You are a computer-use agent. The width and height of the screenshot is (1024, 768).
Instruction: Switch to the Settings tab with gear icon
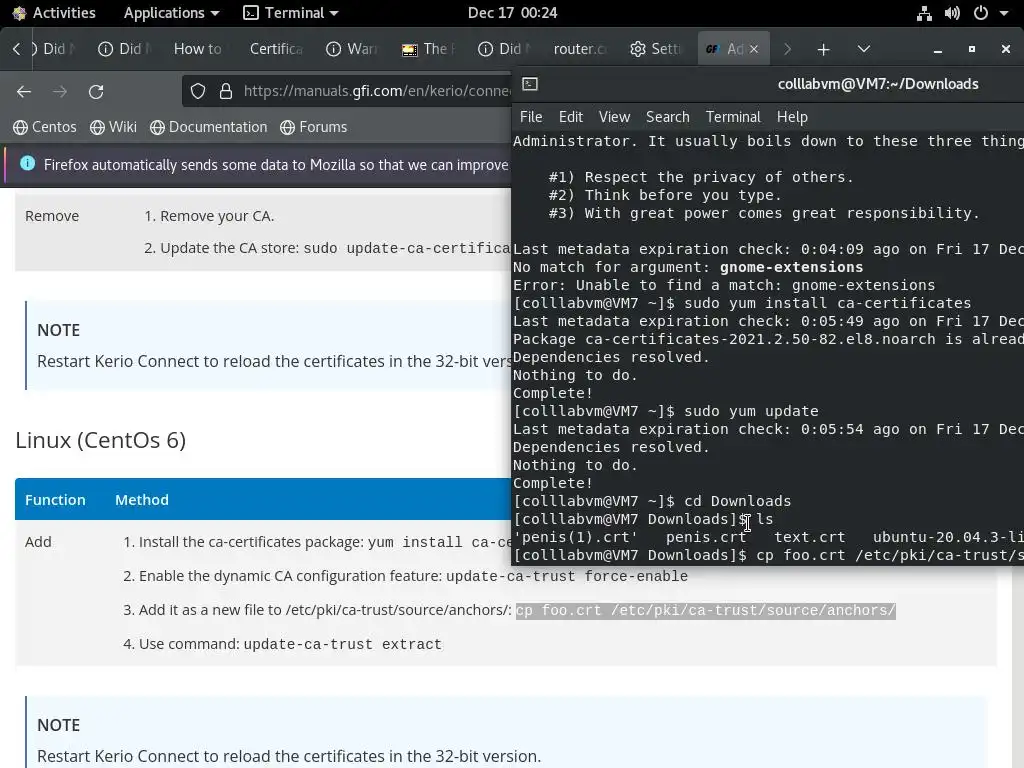pyautogui.click(x=656, y=49)
